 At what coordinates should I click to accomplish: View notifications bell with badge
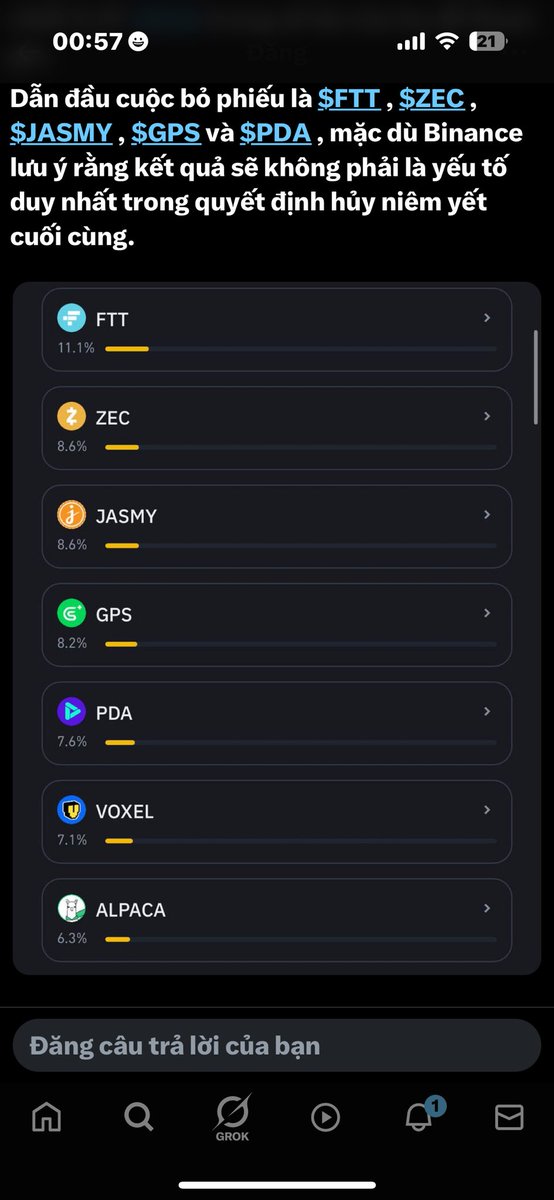click(x=420, y=1115)
